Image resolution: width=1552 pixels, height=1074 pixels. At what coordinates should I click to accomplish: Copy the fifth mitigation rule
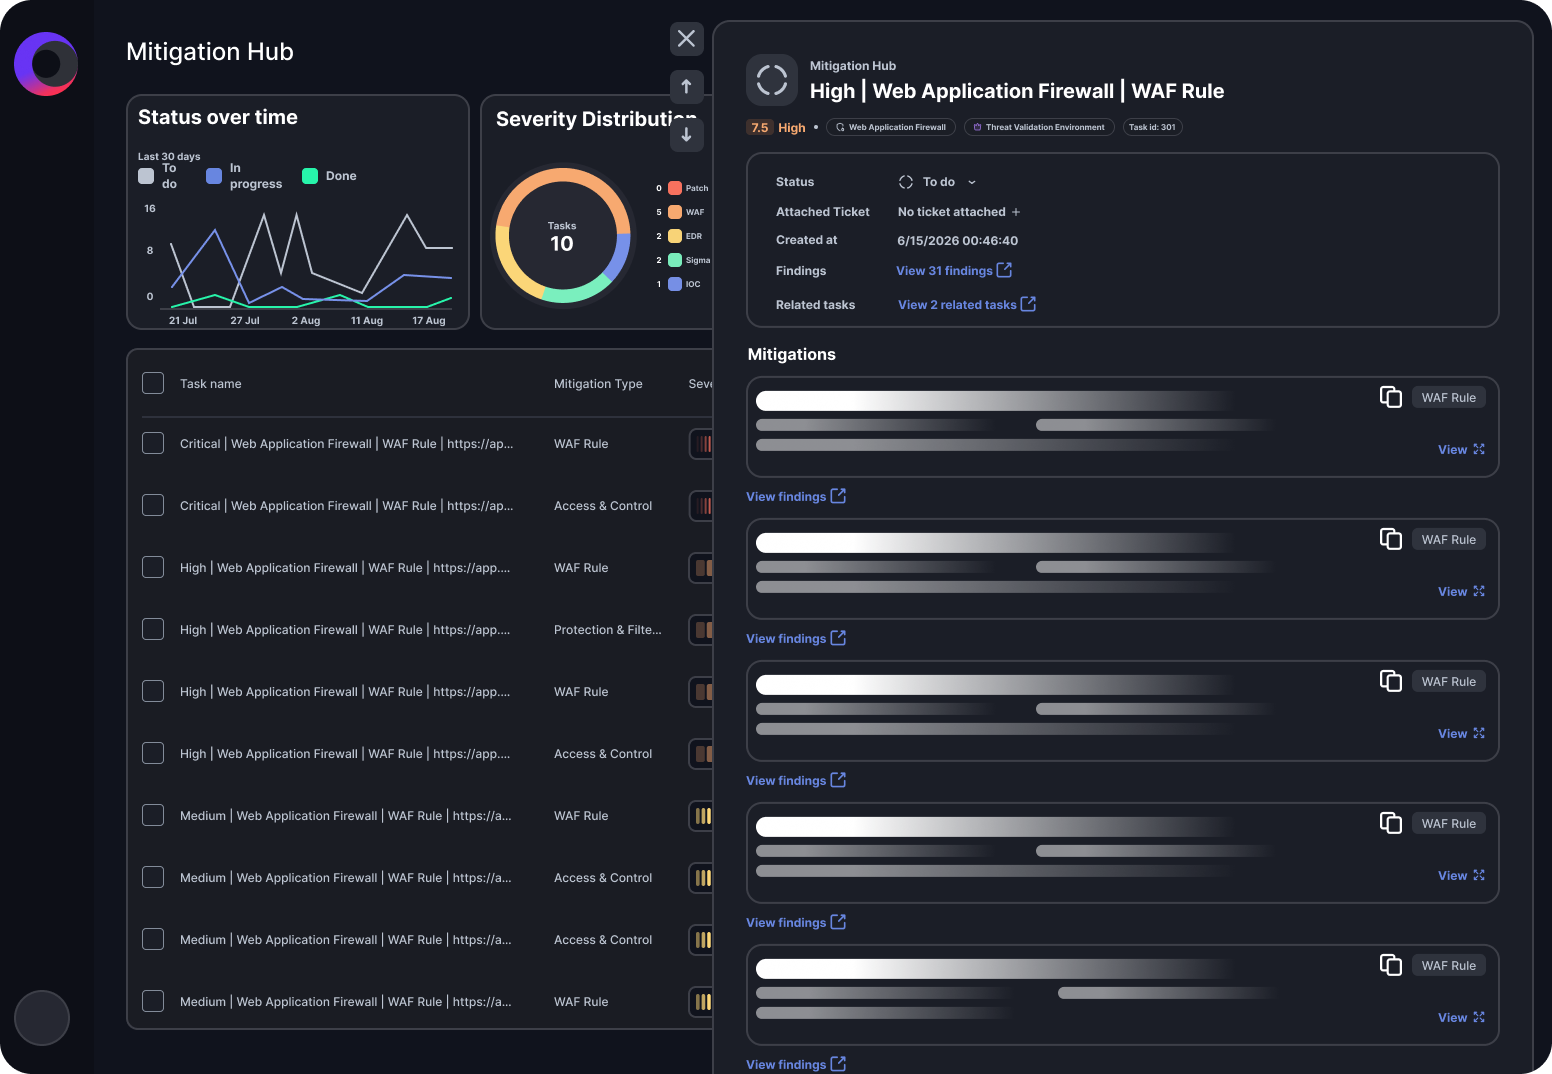click(1391, 965)
